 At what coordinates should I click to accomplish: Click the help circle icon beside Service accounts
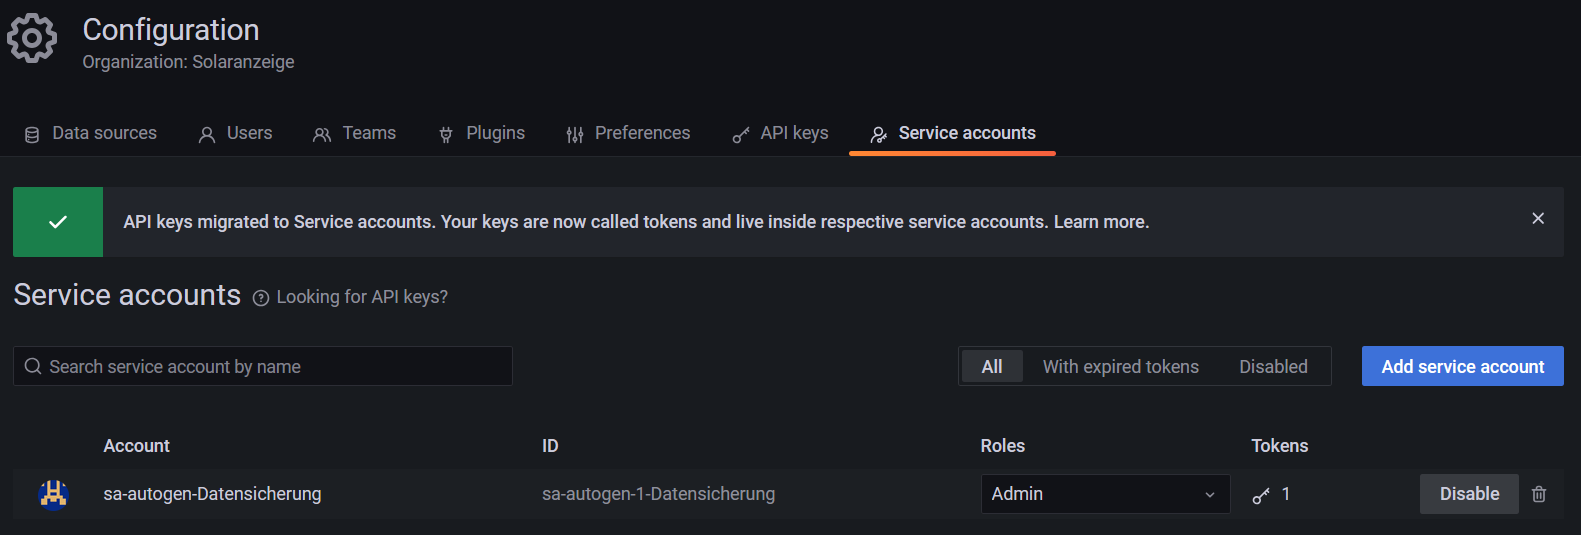coord(261,298)
